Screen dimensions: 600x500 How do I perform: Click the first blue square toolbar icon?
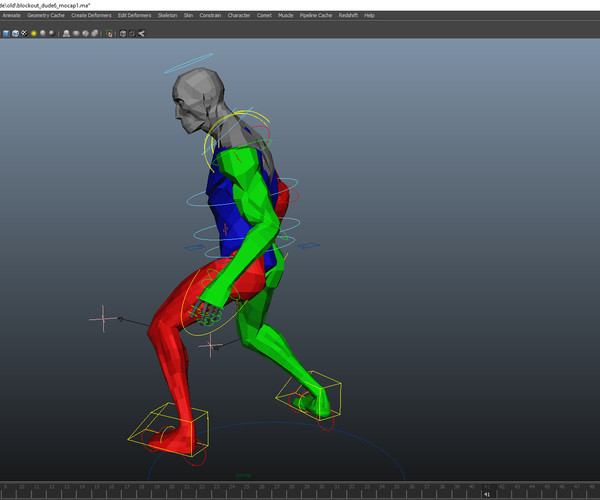(5, 33)
